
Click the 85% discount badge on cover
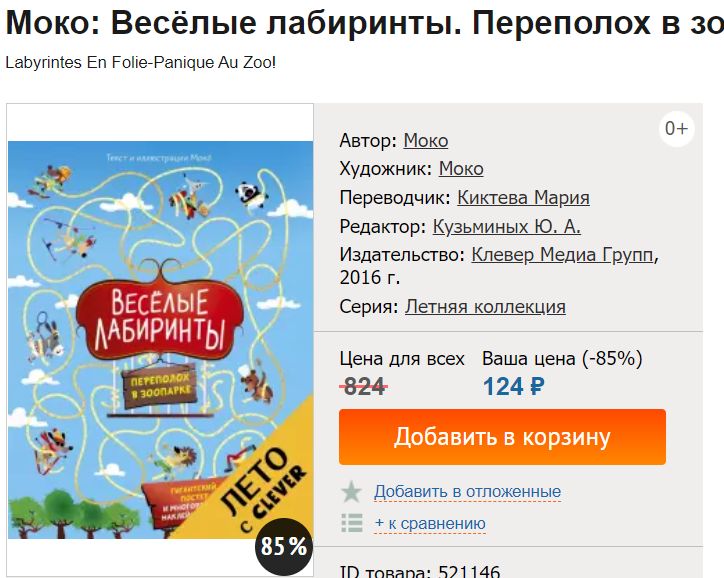tap(284, 546)
